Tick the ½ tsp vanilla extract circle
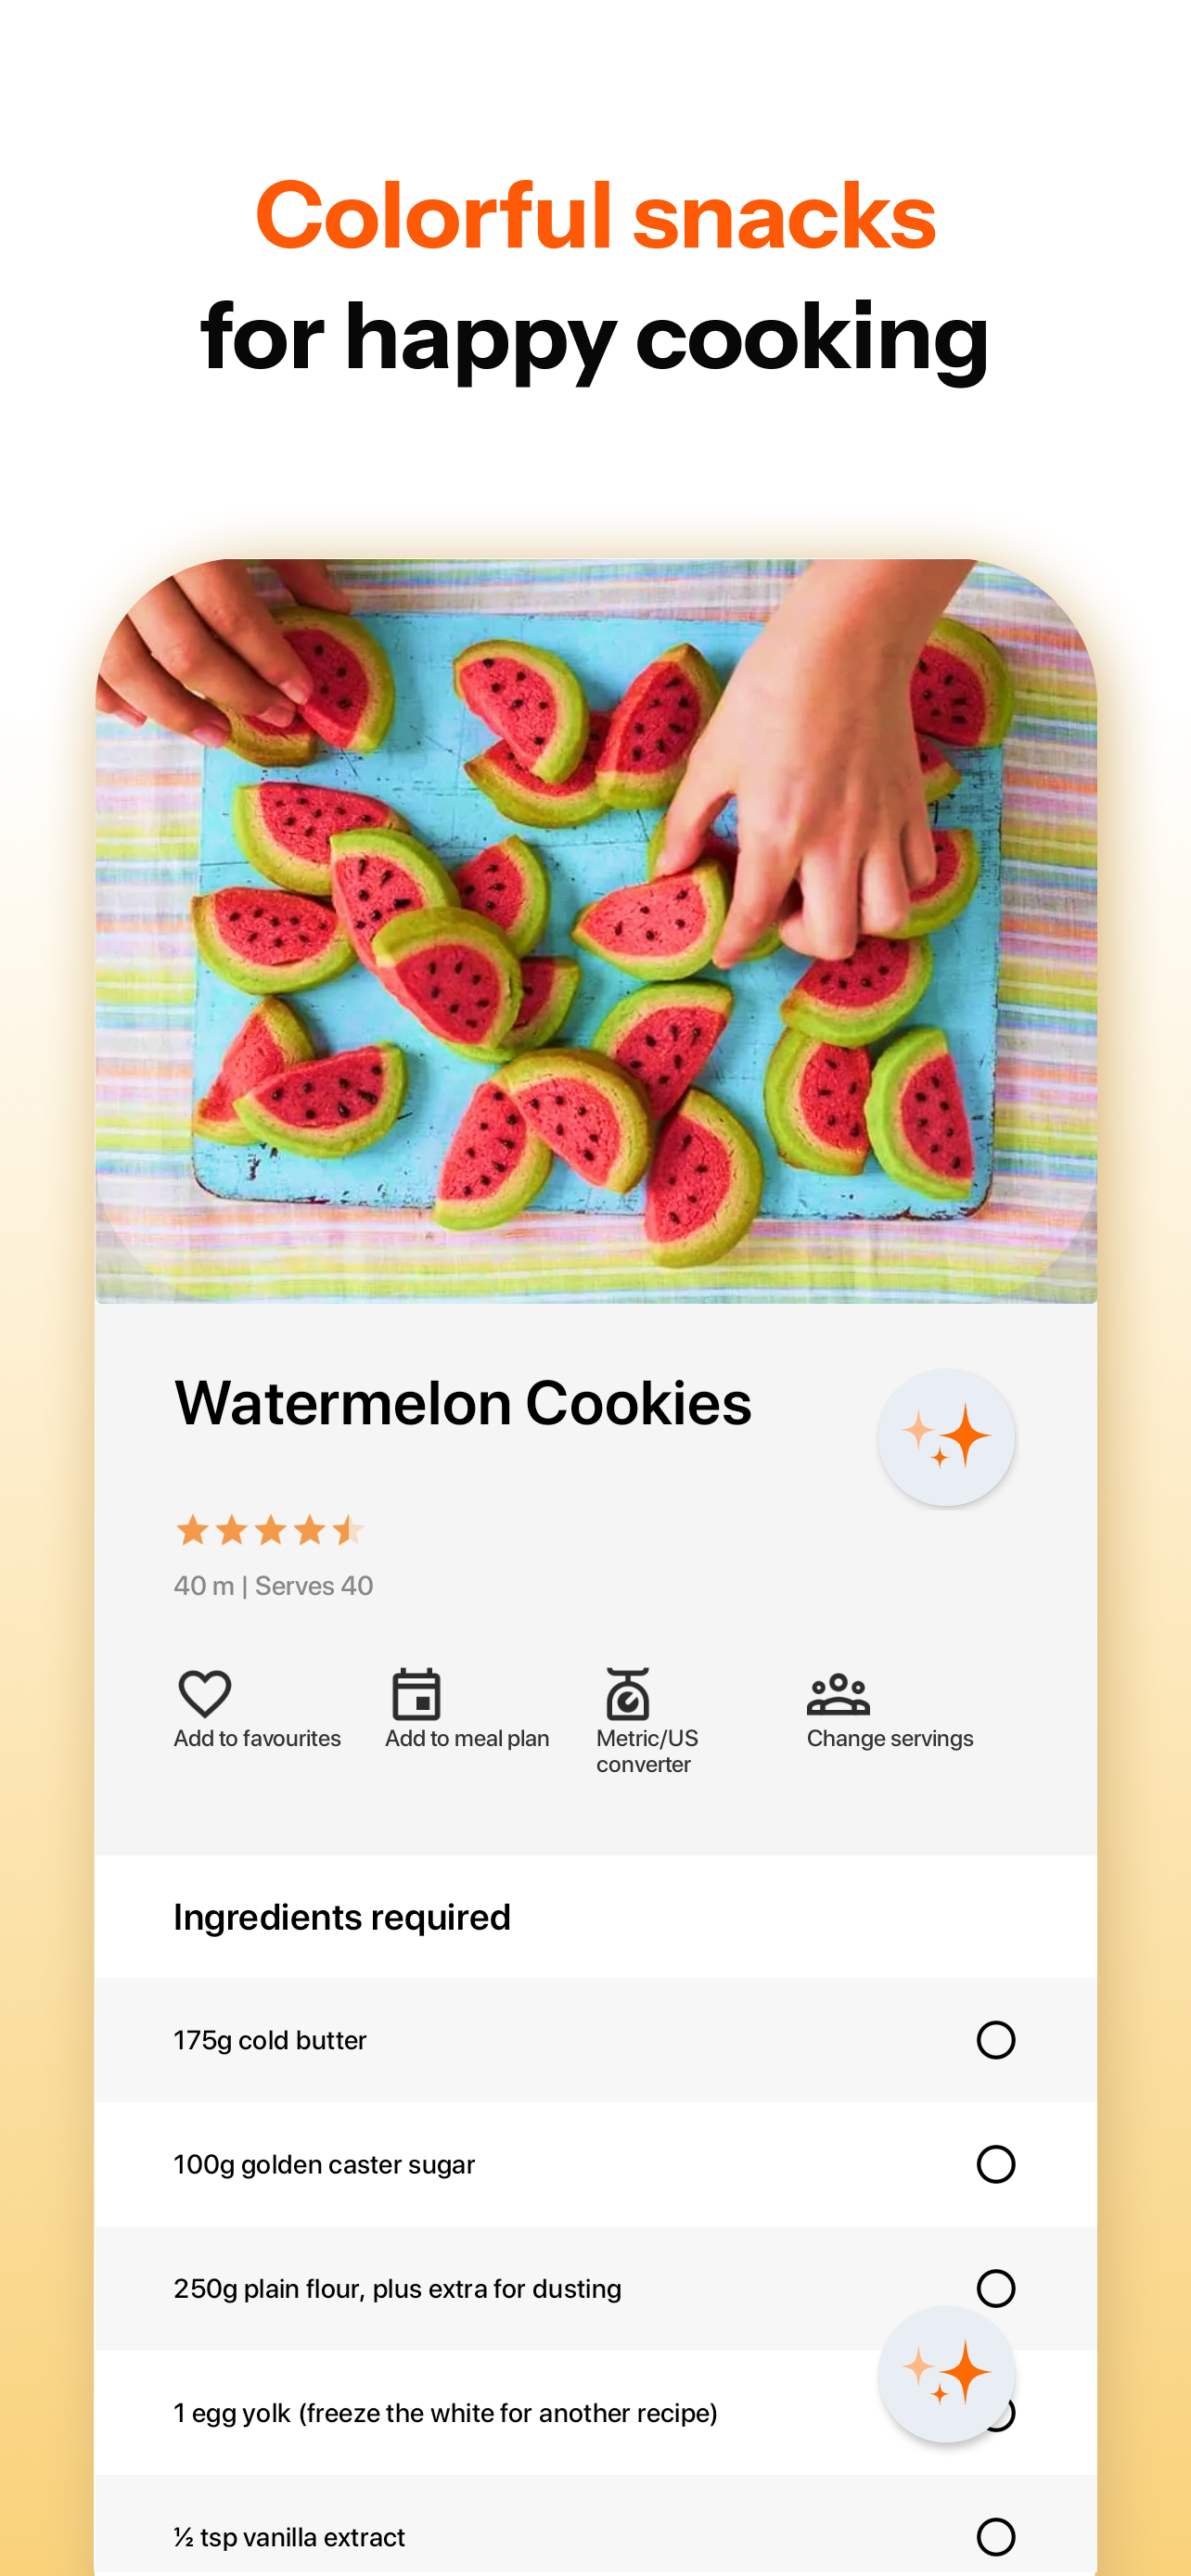The height and width of the screenshot is (2576, 1191). (995, 2536)
